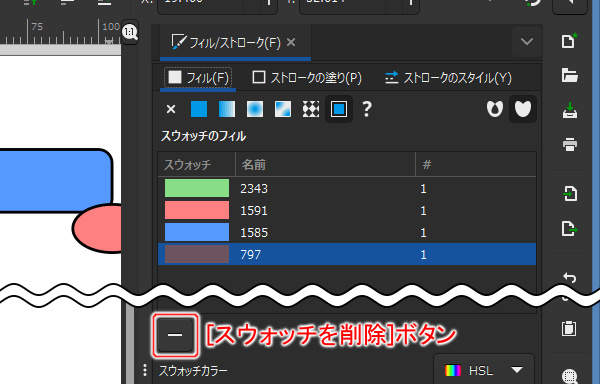Select the blue swatch 1585
The image size is (600, 384).
coord(197,232)
